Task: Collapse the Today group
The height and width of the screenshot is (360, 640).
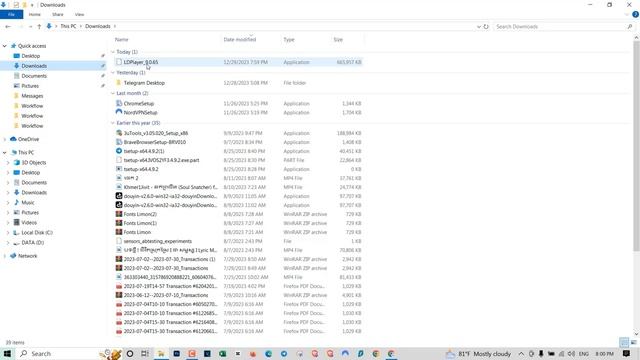Action: coord(113,52)
